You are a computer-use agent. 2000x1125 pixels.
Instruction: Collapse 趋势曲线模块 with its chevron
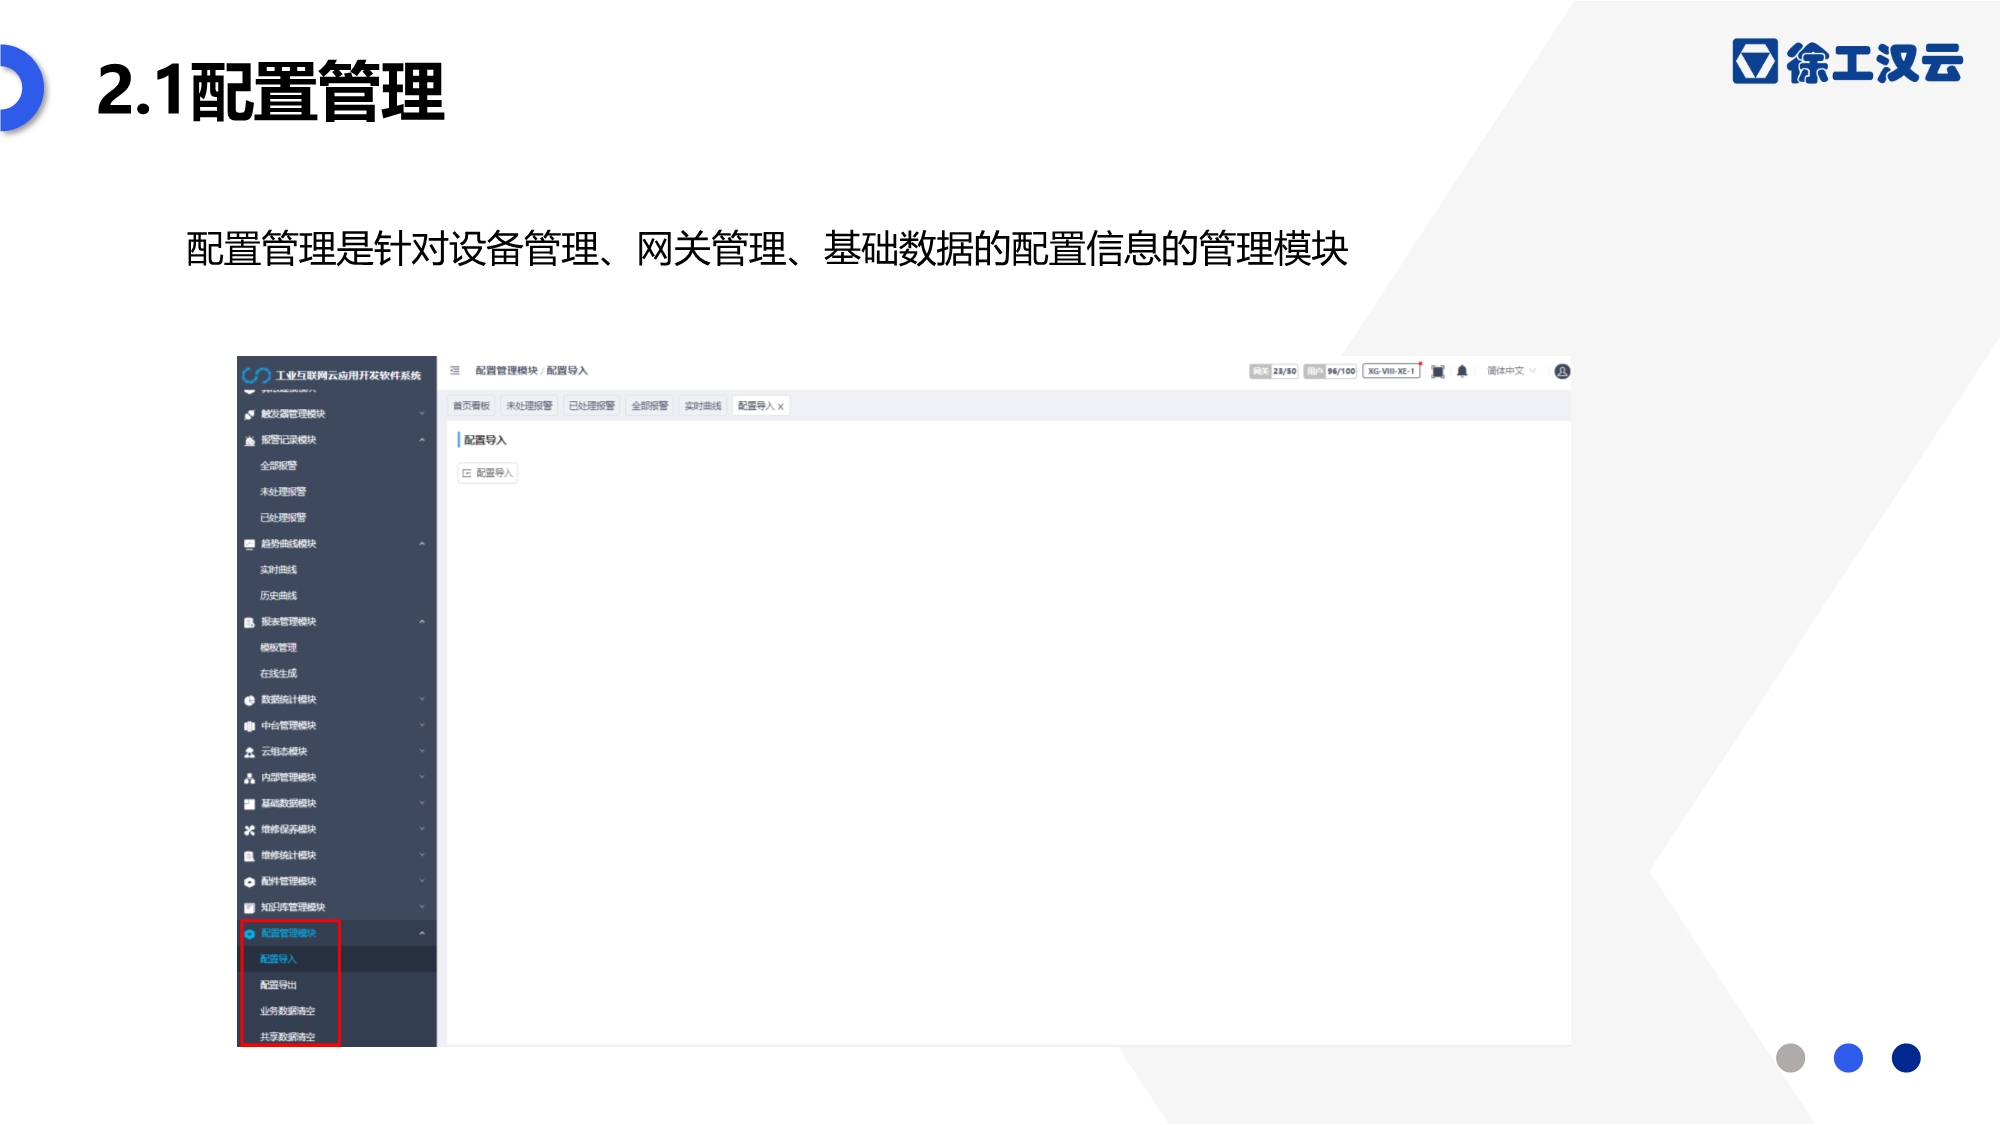click(x=422, y=544)
